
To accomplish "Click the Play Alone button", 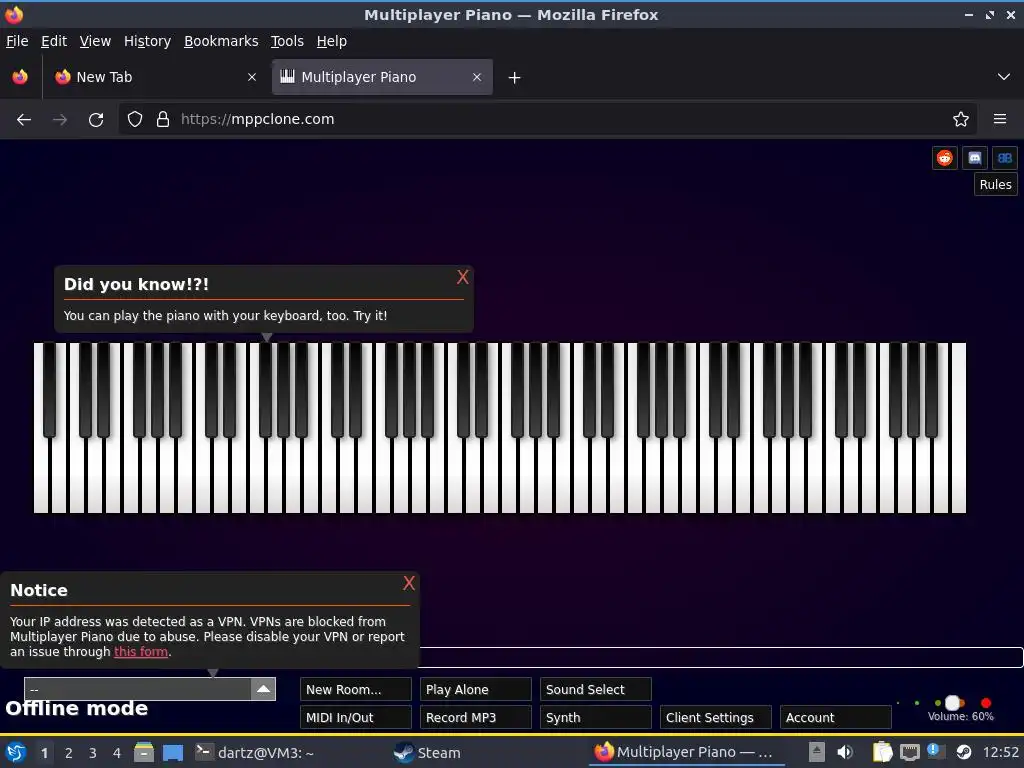I will (x=475, y=690).
